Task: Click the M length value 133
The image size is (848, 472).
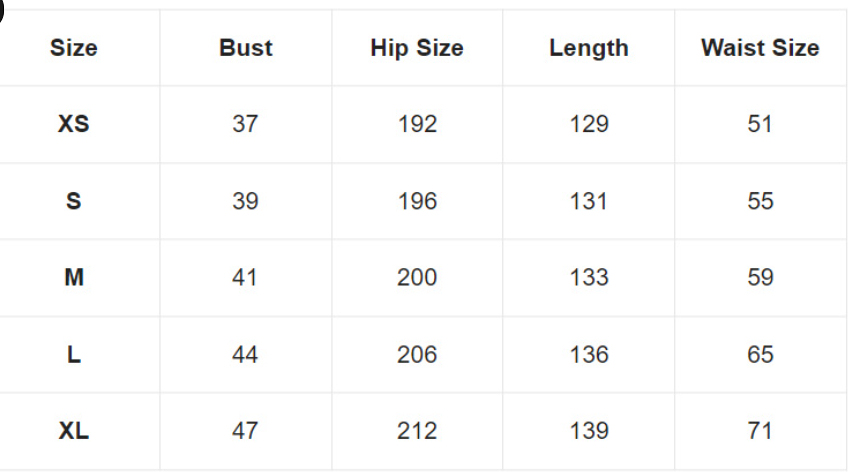Action: tap(588, 277)
